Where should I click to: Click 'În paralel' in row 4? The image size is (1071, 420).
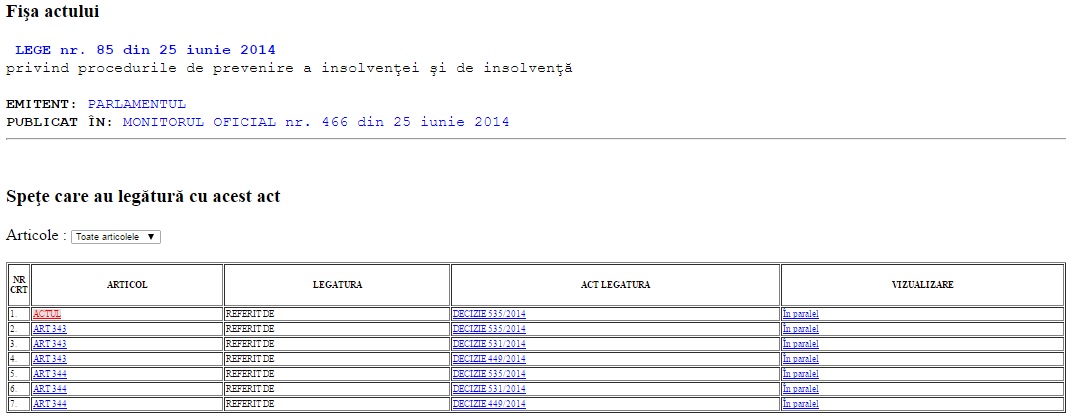click(801, 359)
